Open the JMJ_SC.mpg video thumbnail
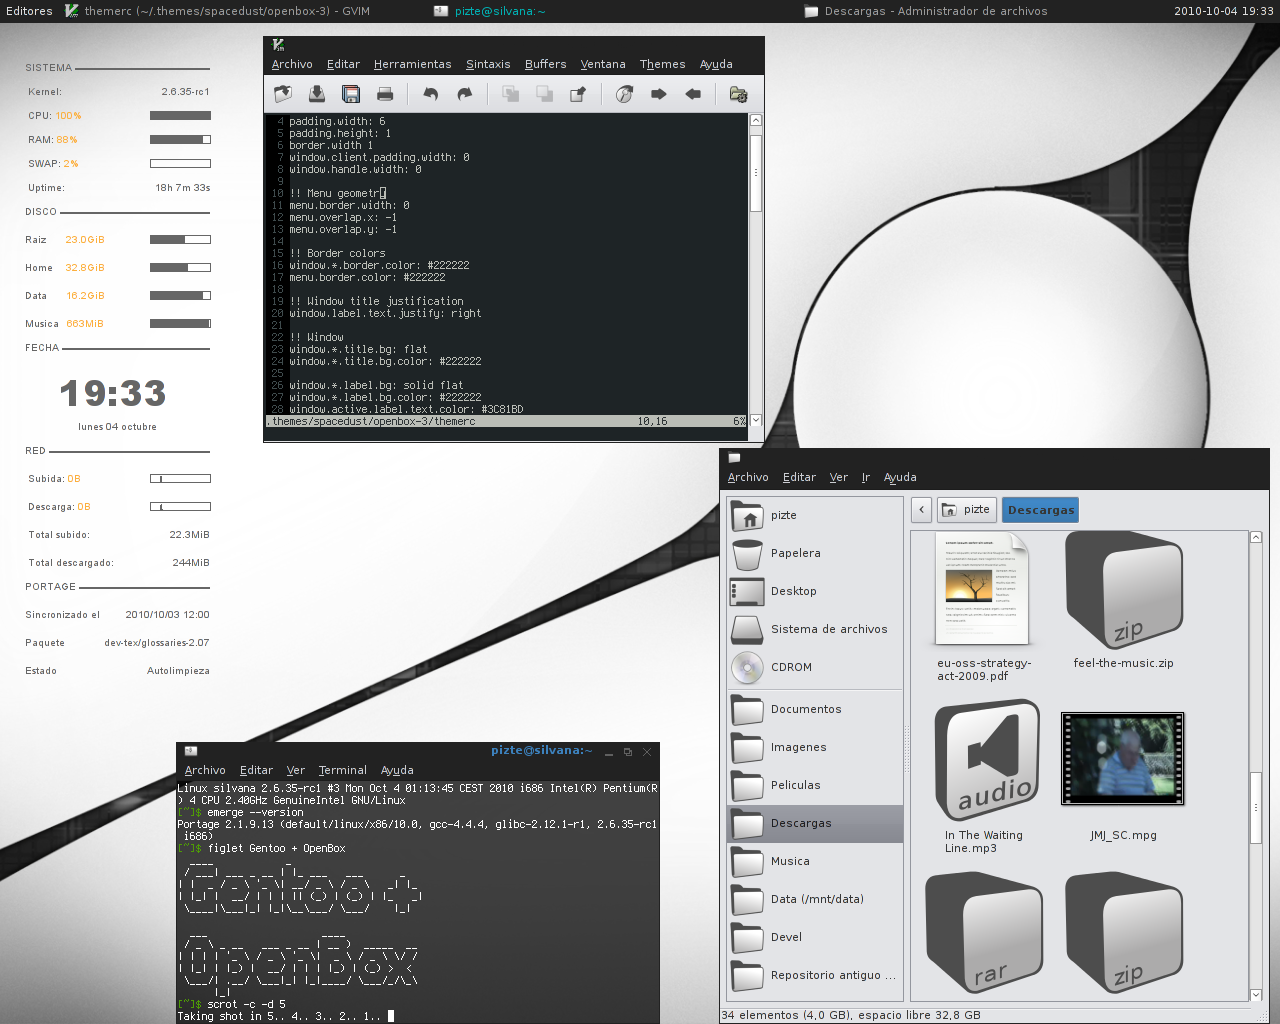This screenshot has width=1280, height=1024. 1122,758
